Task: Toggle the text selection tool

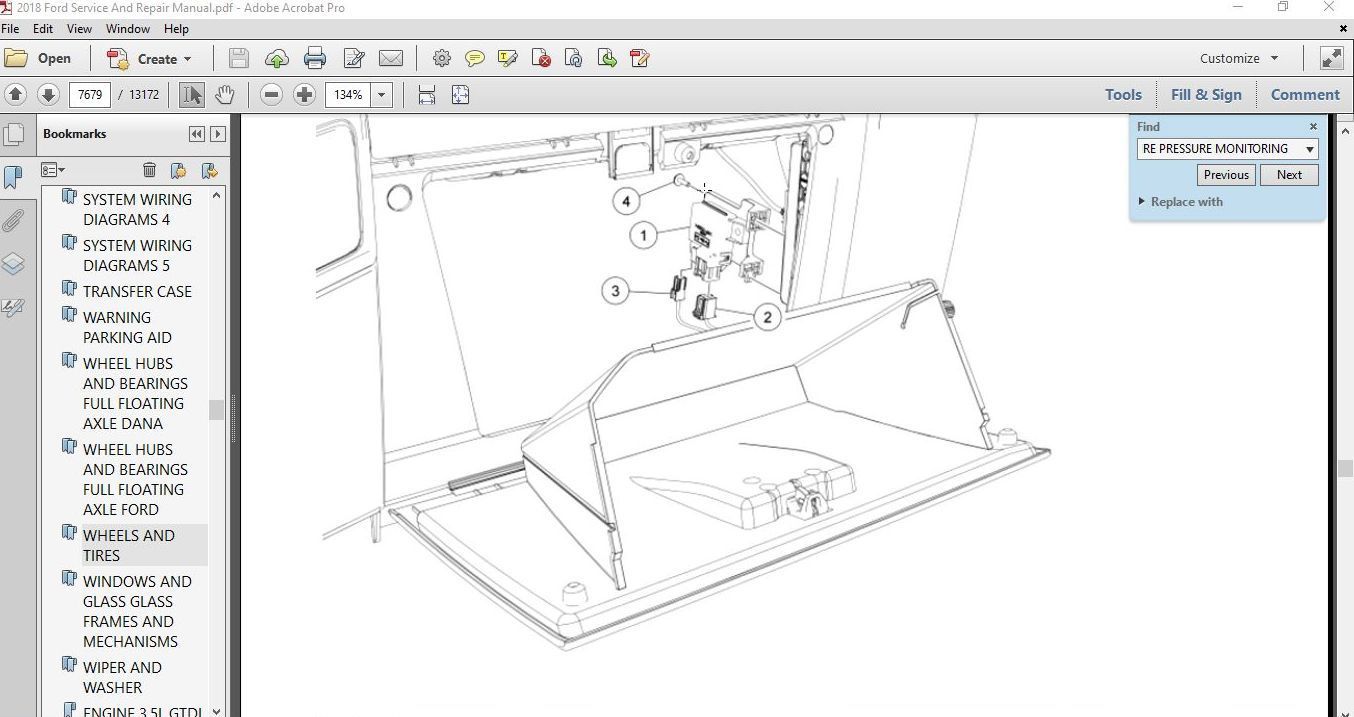Action: coord(191,95)
